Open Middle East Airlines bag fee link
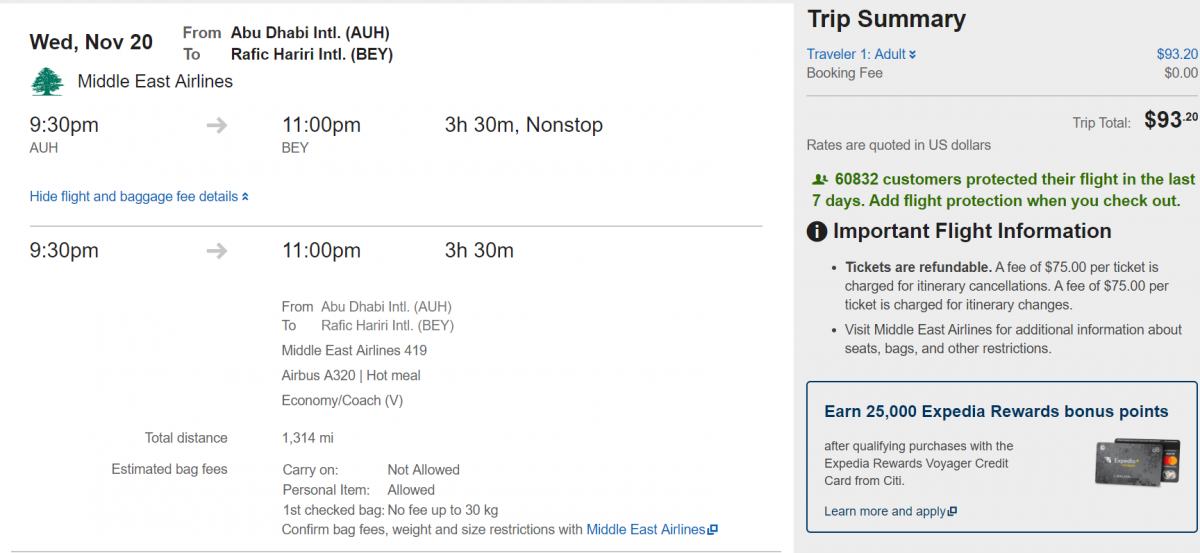Viewport: 1200px width, 553px height. (x=645, y=529)
